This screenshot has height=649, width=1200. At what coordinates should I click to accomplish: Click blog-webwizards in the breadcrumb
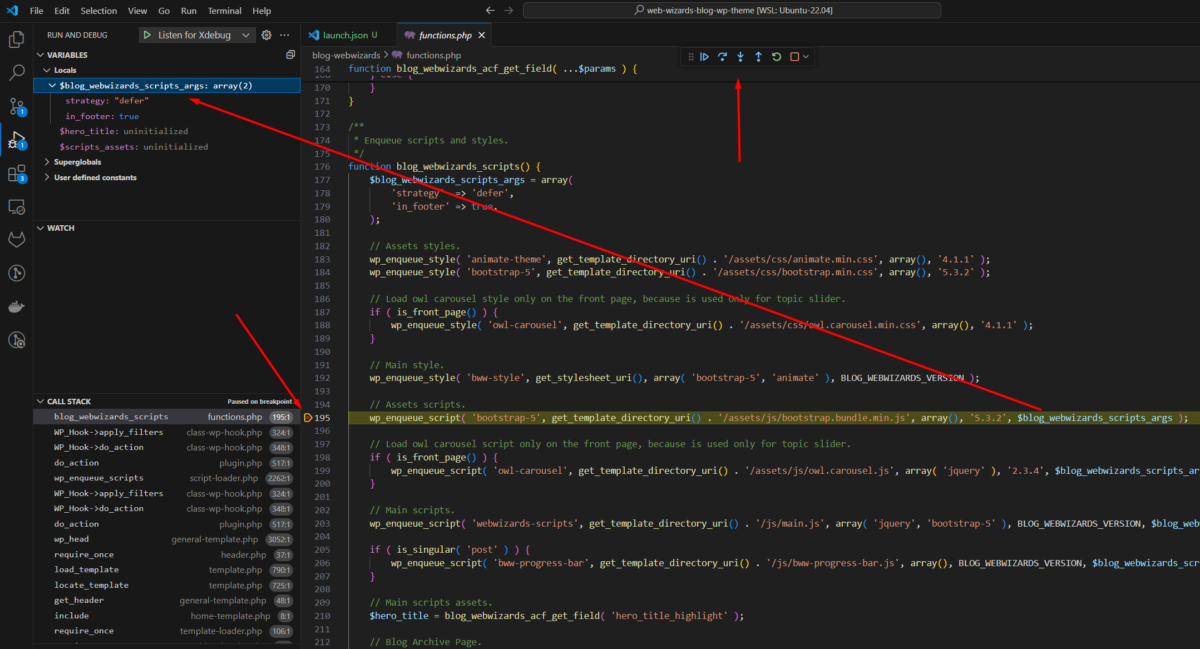point(346,55)
